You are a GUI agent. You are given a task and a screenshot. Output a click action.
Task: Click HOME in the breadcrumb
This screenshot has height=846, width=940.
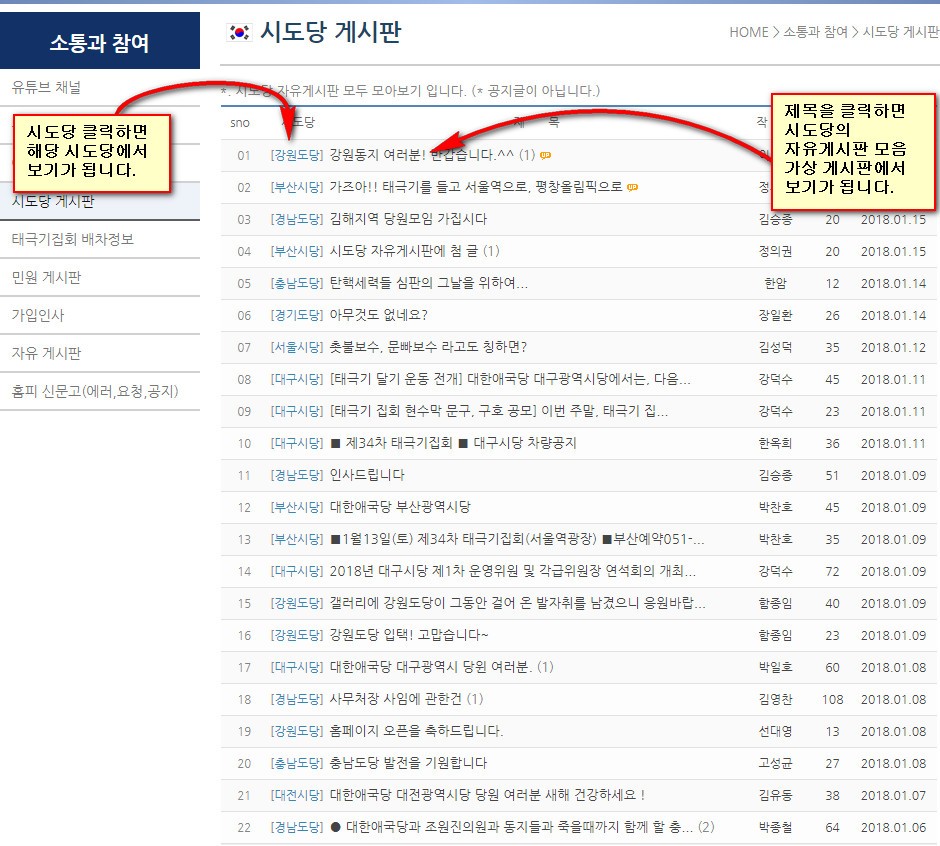pos(748,32)
